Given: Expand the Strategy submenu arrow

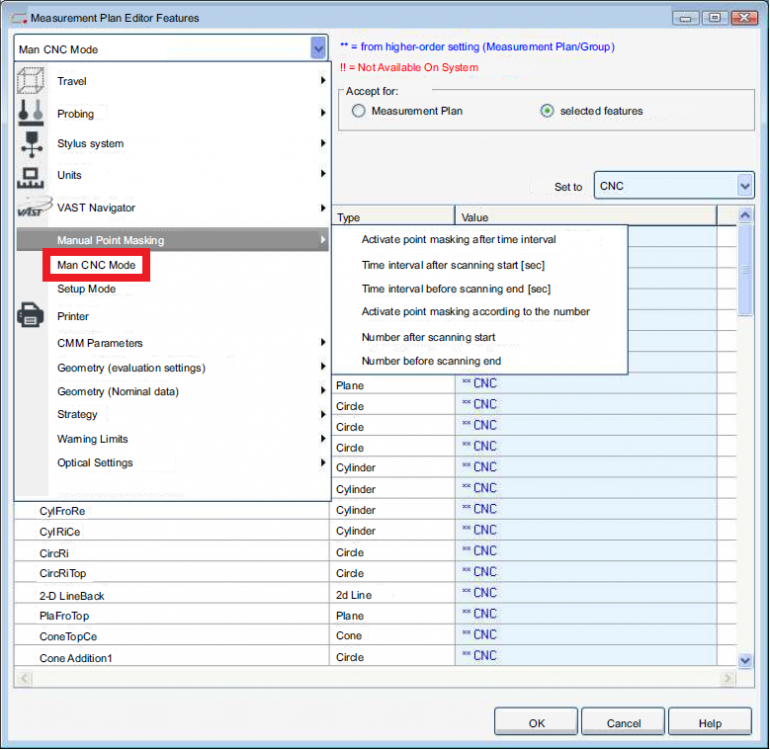Looking at the screenshot, I should pos(322,414).
